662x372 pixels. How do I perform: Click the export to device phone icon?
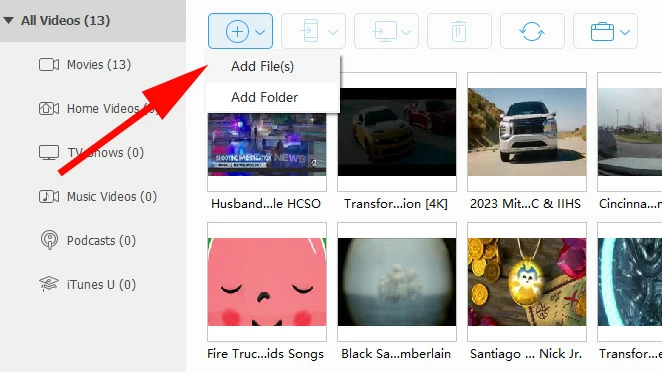pos(309,31)
